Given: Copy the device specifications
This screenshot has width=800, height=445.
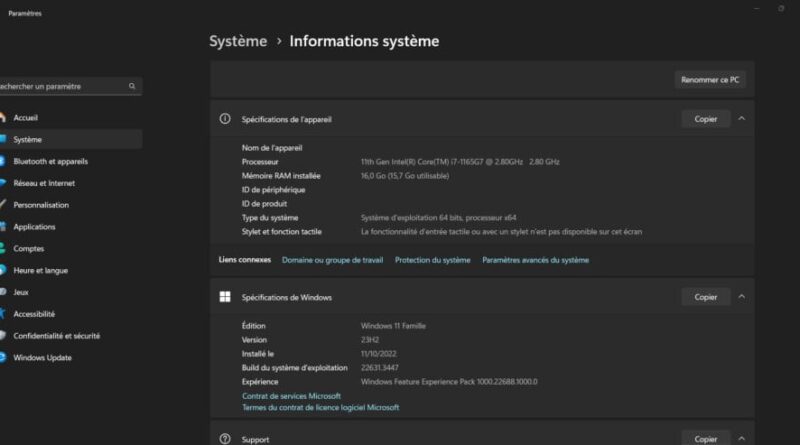Looking at the screenshot, I should tap(706, 119).
